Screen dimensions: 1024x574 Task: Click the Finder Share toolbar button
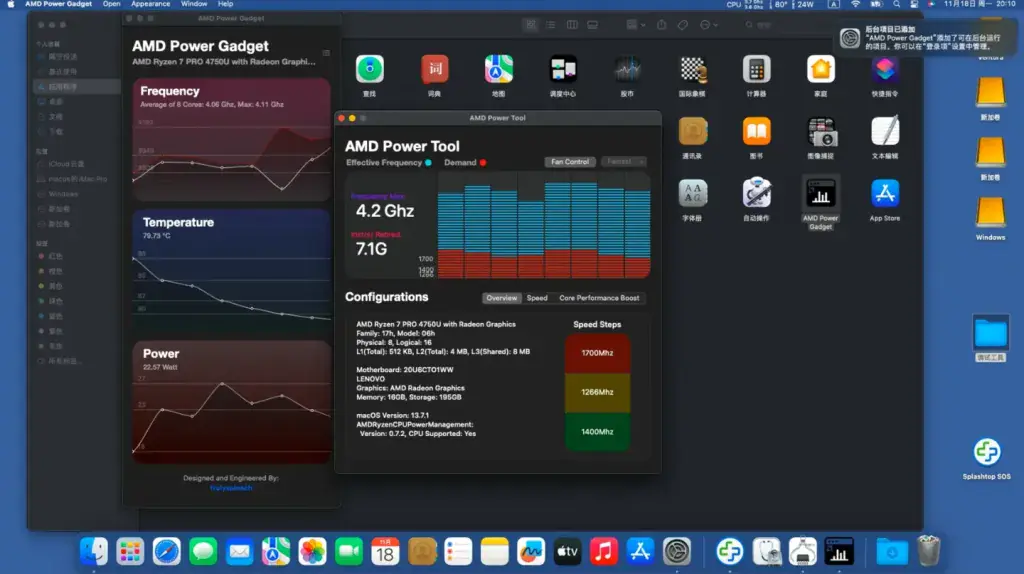pyautogui.click(x=662, y=25)
